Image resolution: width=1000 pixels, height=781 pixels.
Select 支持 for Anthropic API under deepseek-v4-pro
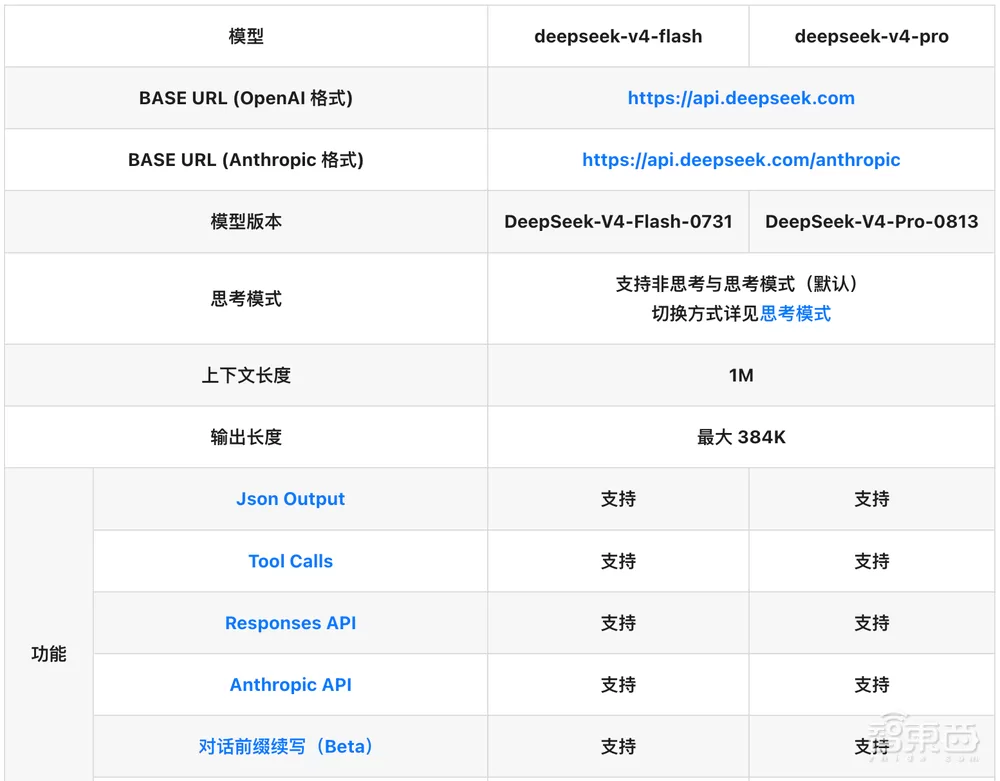pos(871,685)
